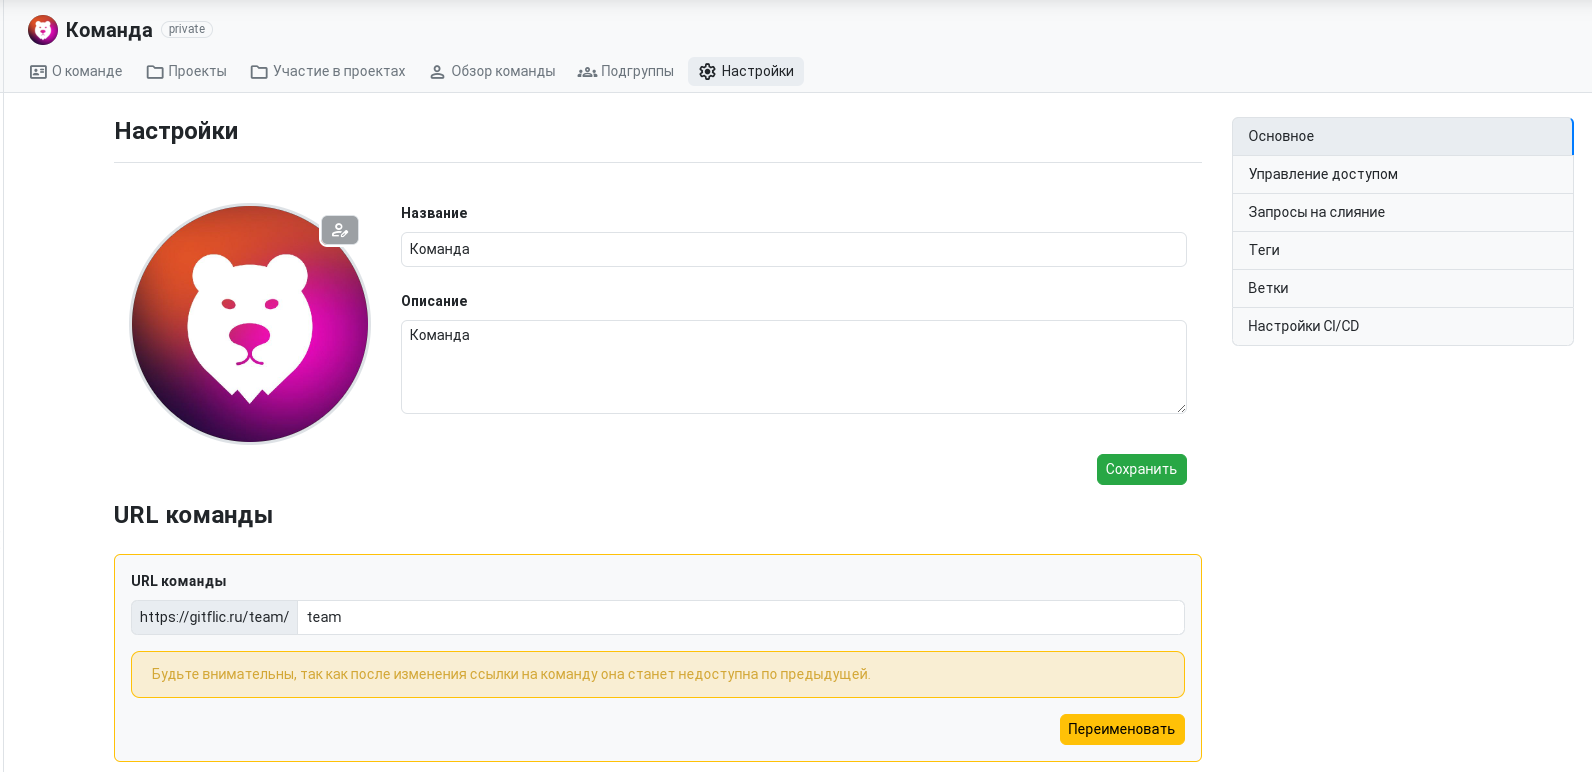Click the team logo icon in header
This screenshot has height=772, width=1592.
pos(43,30)
